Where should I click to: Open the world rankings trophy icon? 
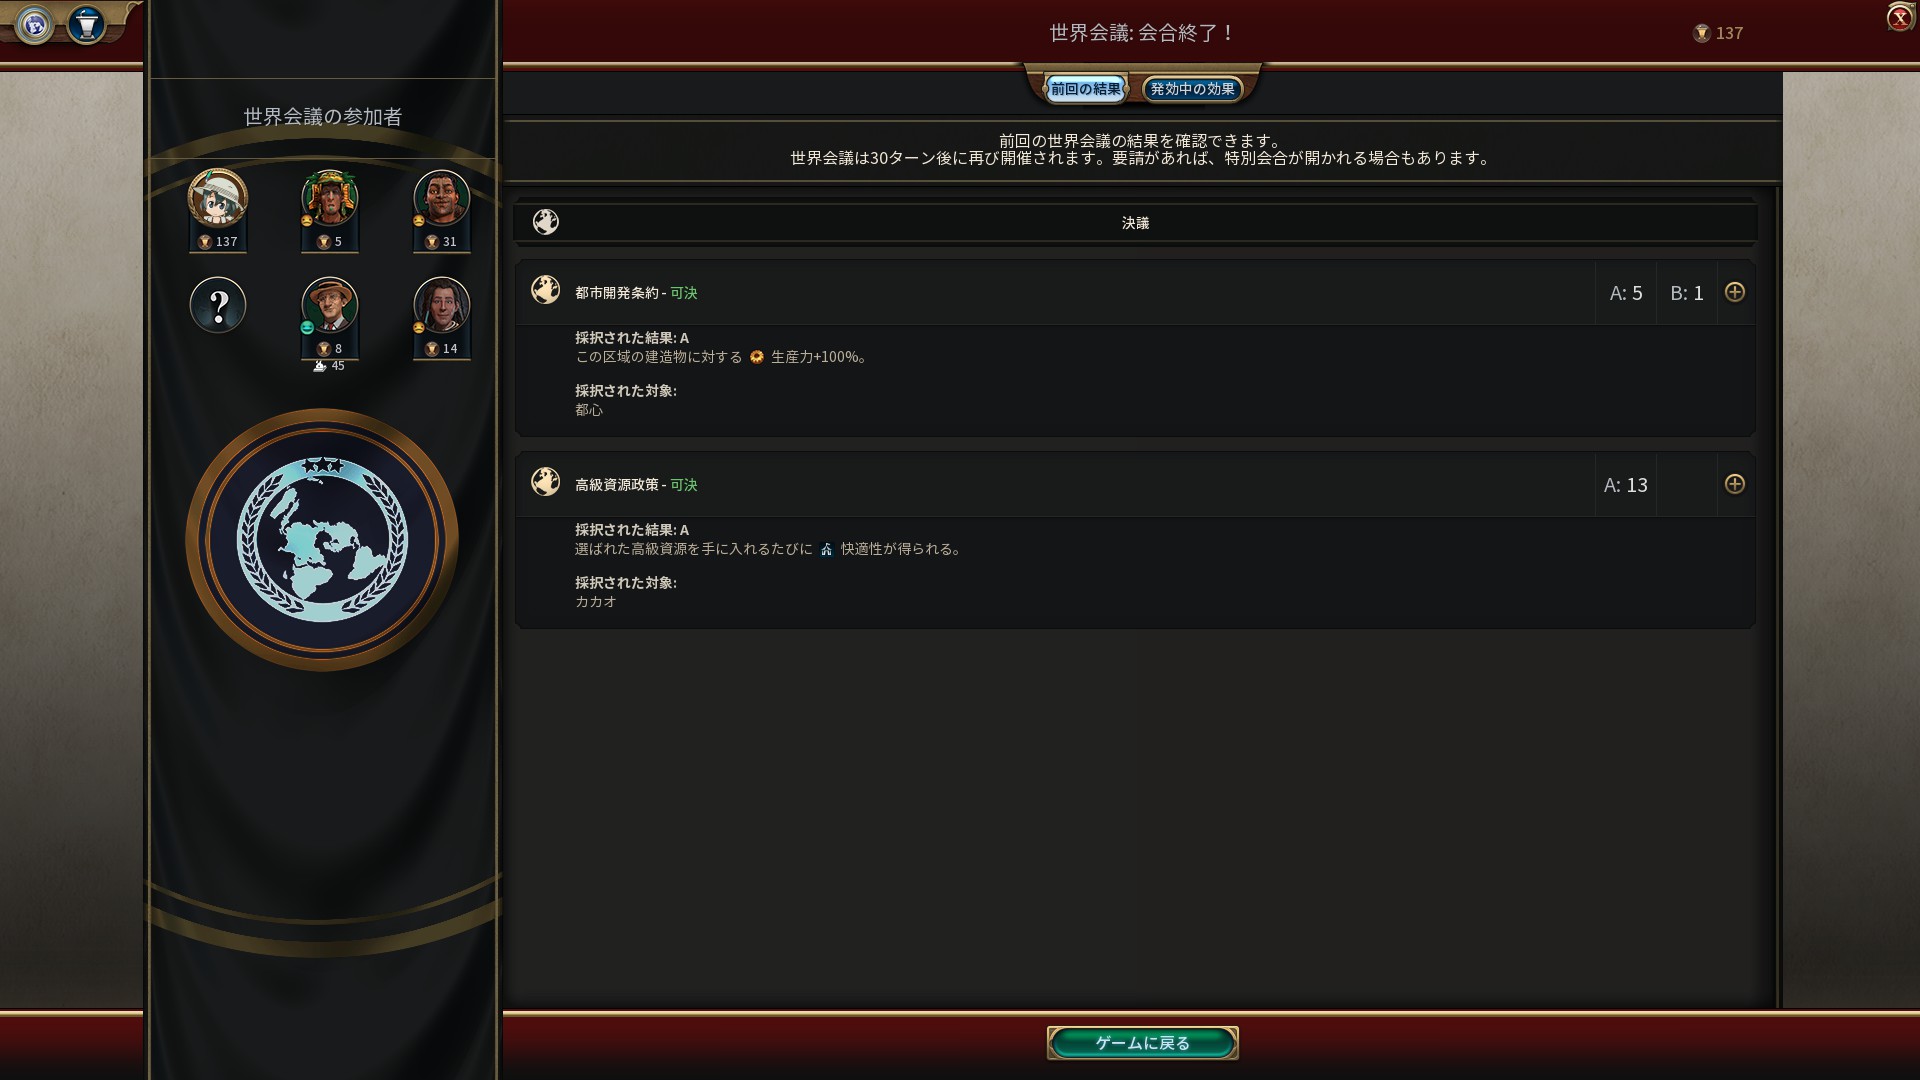pos(87,24)
